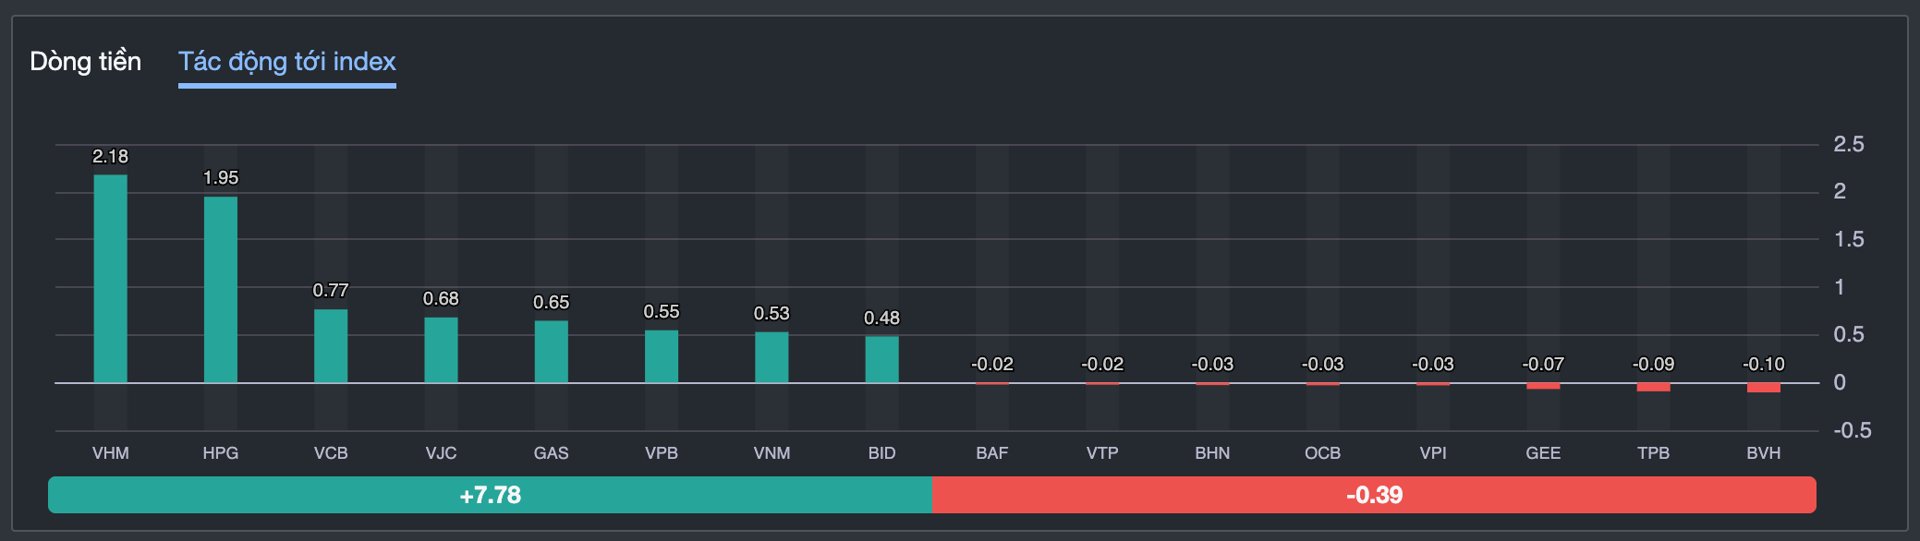Click the 2.18 value above VHM
The width and height of the screenshot is (1920, 541).
click(x=110, y=156)
